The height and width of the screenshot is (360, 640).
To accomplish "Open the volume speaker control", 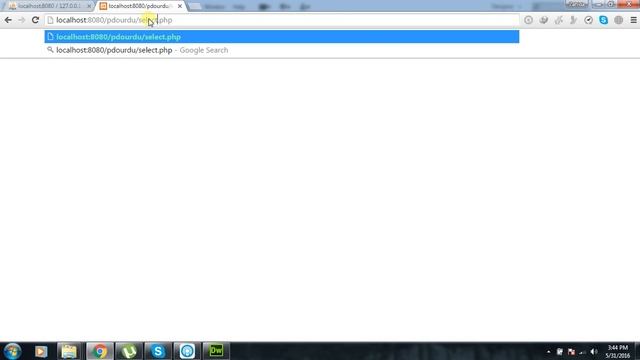I will (x=594, y=352).
